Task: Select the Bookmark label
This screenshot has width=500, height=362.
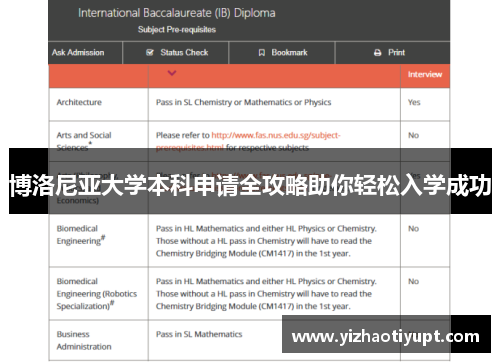Action: click(289, 52)
